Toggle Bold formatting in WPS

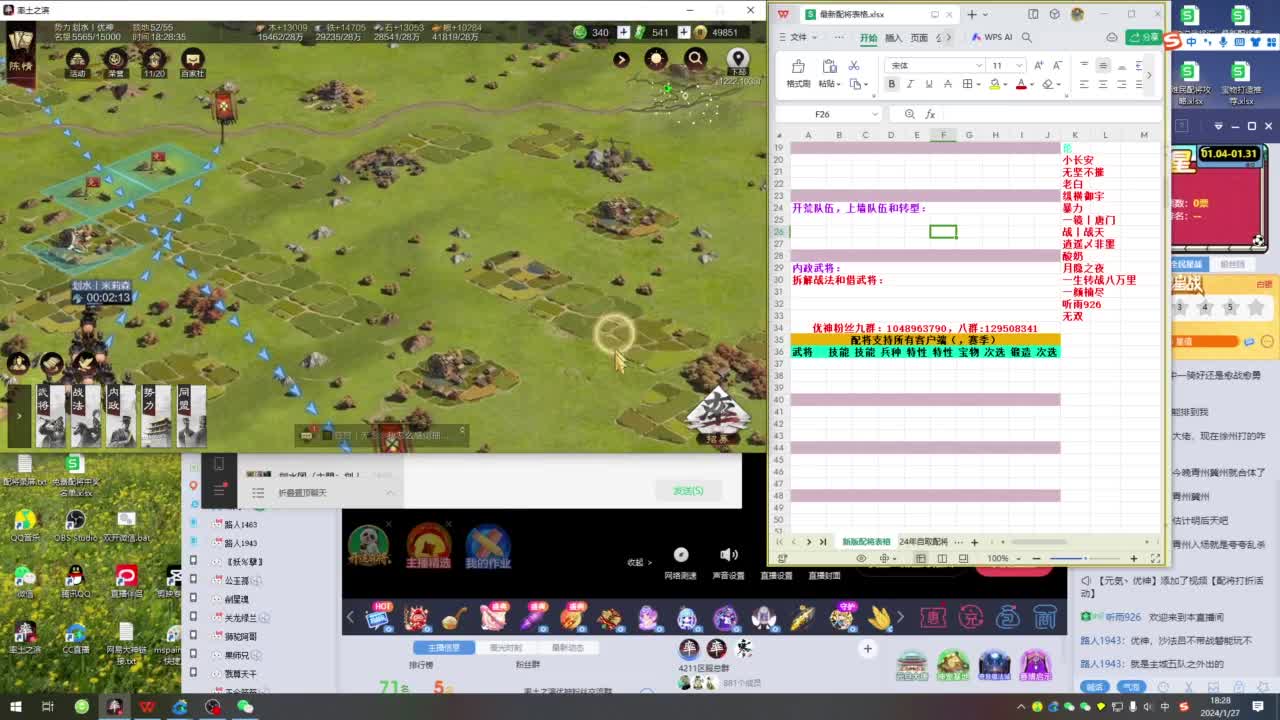coord(892,84)
